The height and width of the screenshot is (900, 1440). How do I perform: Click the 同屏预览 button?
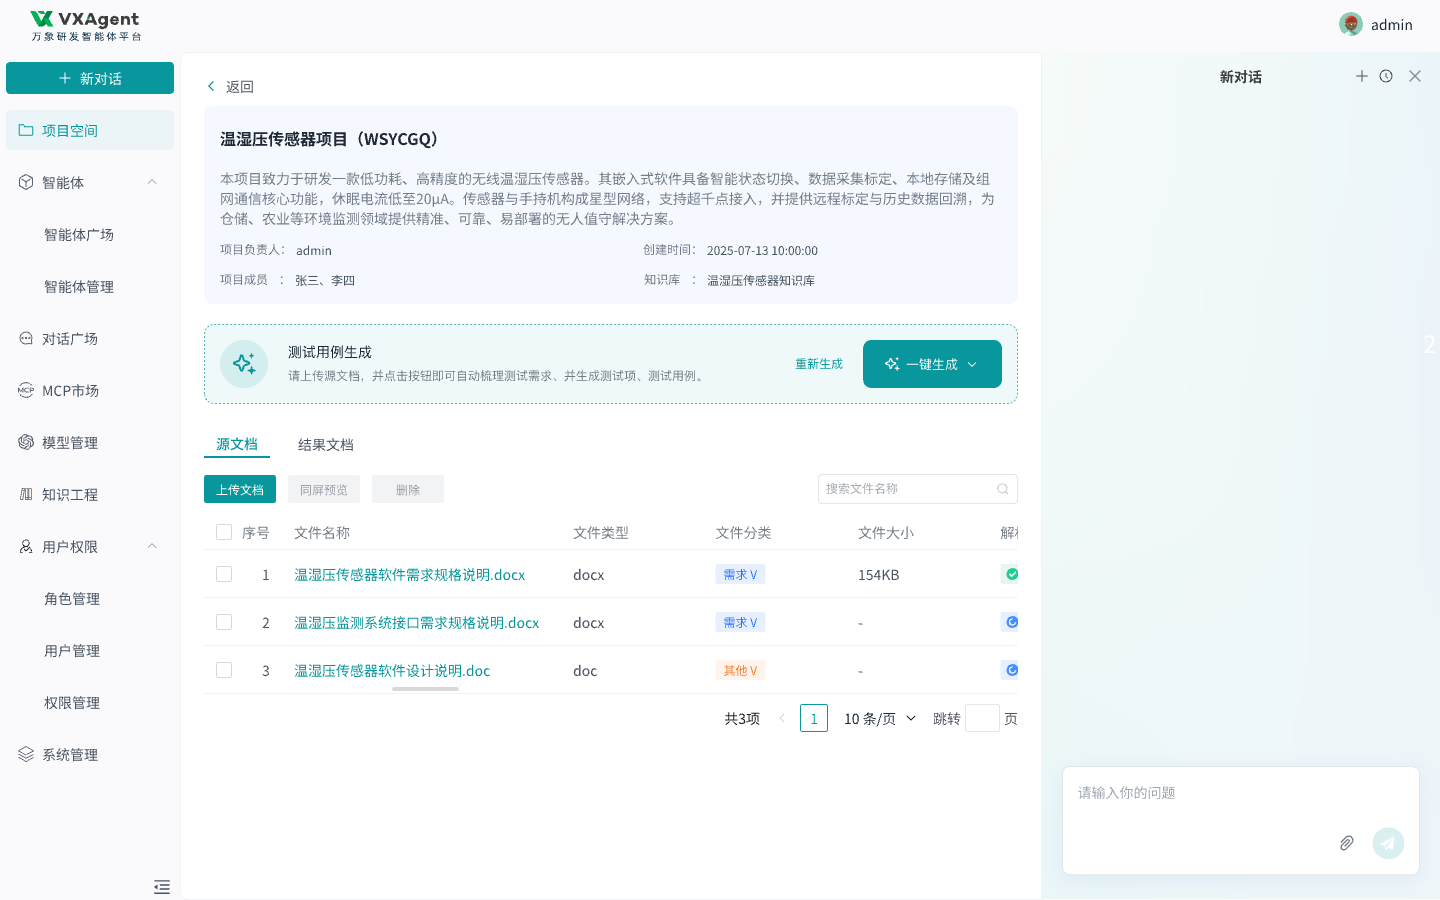point(324,489)
